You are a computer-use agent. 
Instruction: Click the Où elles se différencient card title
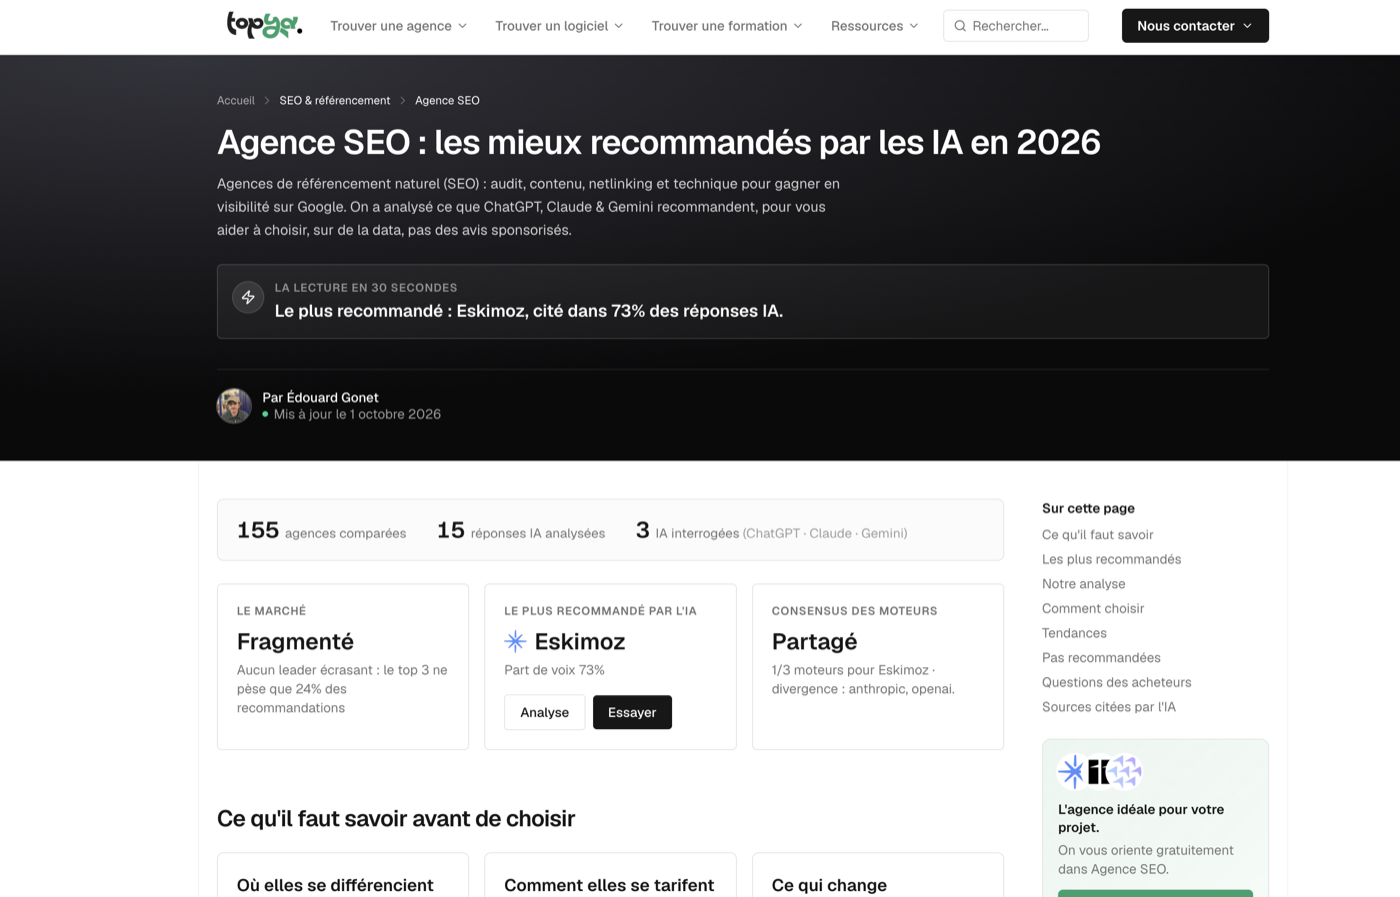(x=335, y=885)
